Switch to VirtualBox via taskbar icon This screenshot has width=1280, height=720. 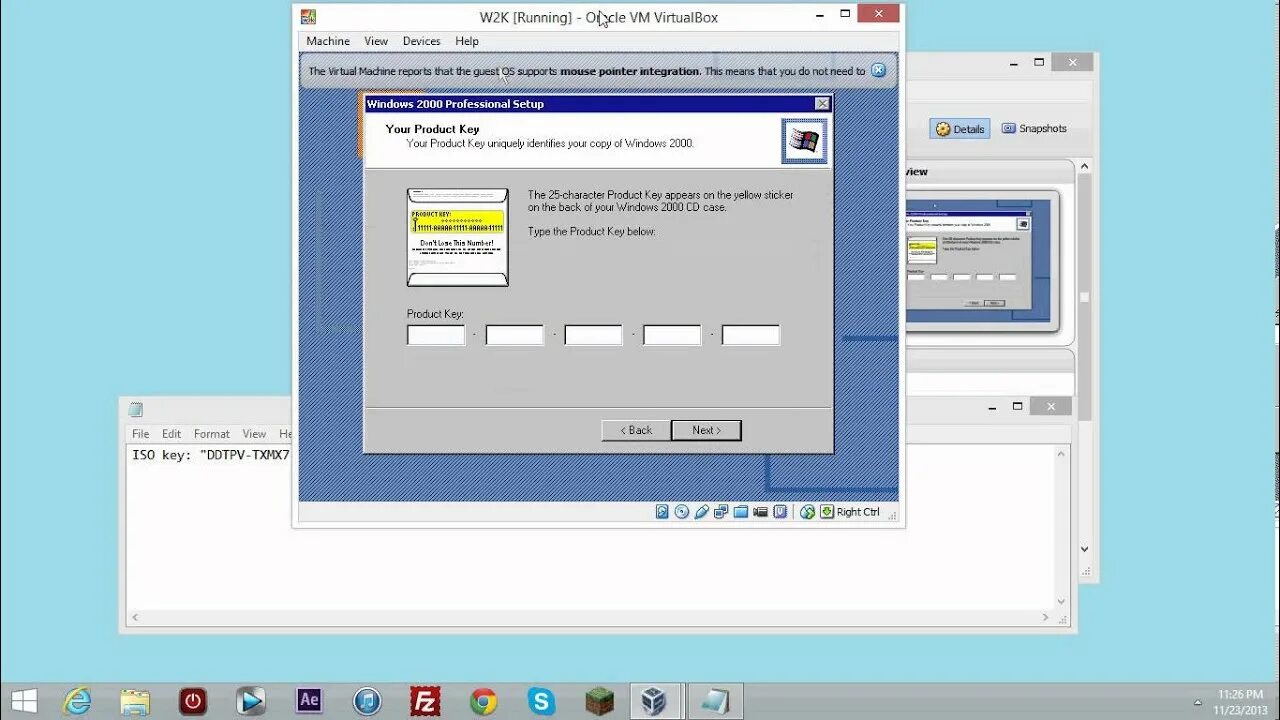click(x=657, y=701)
